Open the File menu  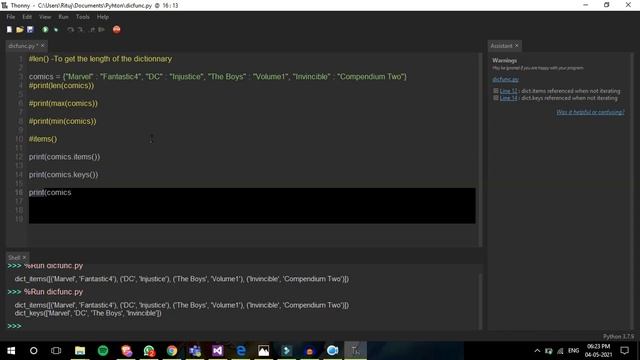tap(11, 17)
